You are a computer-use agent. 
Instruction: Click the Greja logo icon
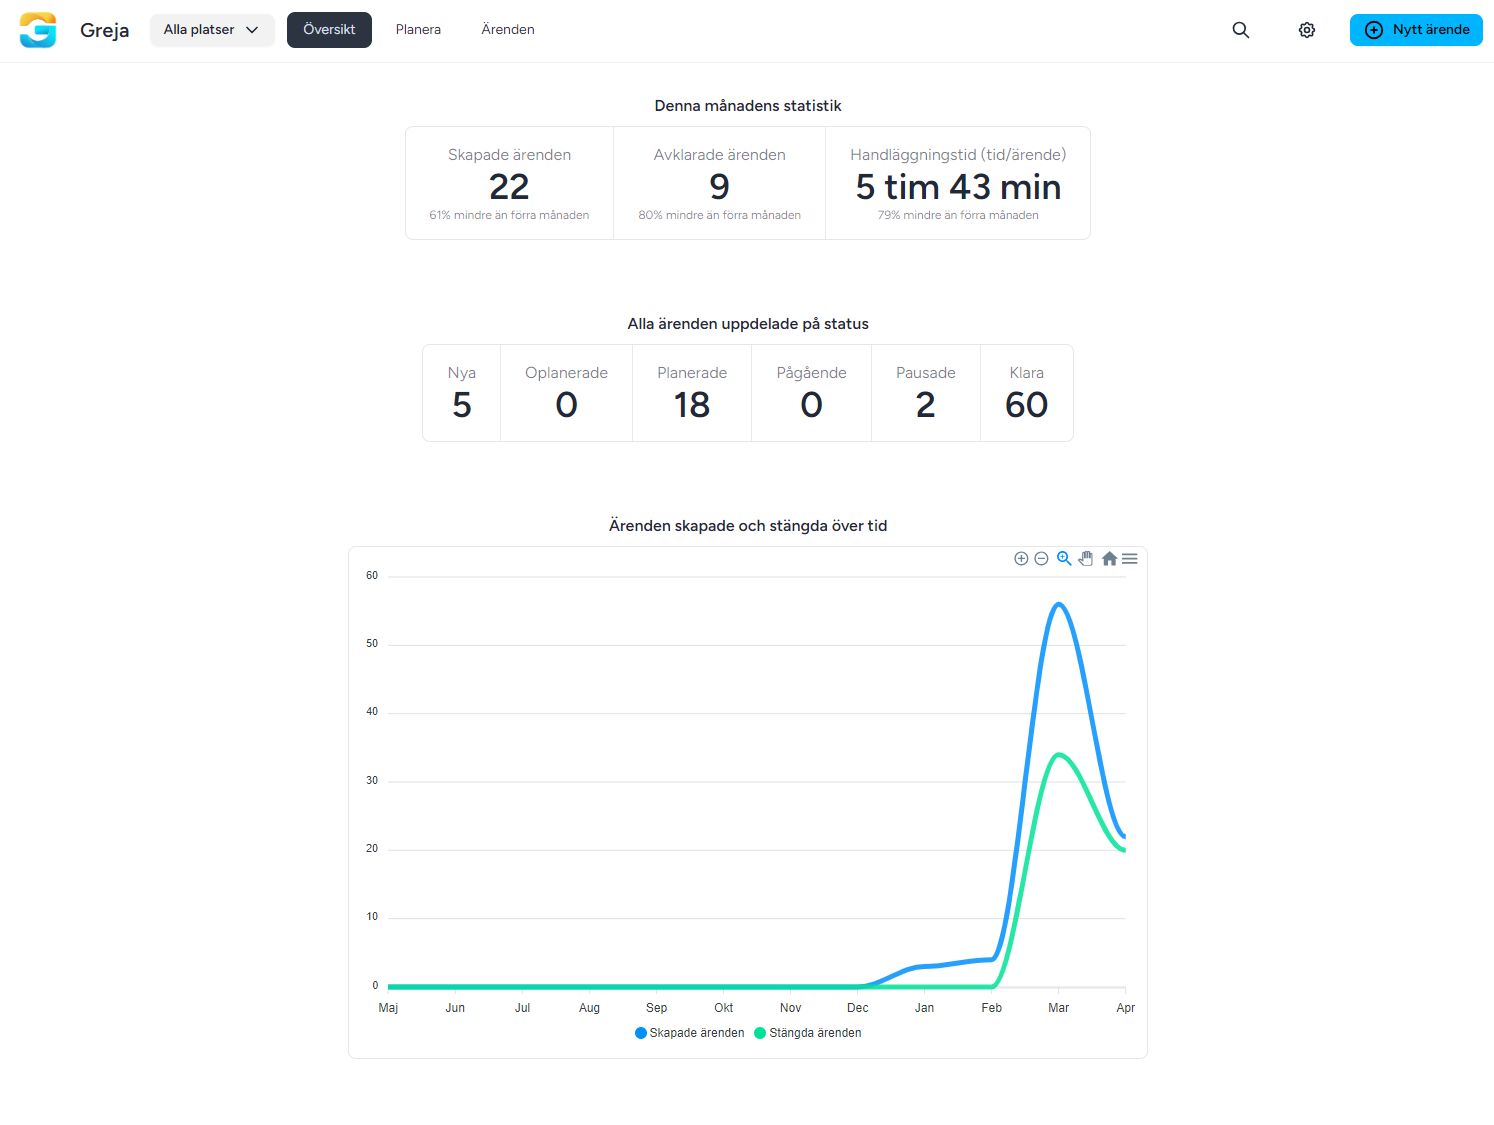pyautogui.click(x=38, y=30)
